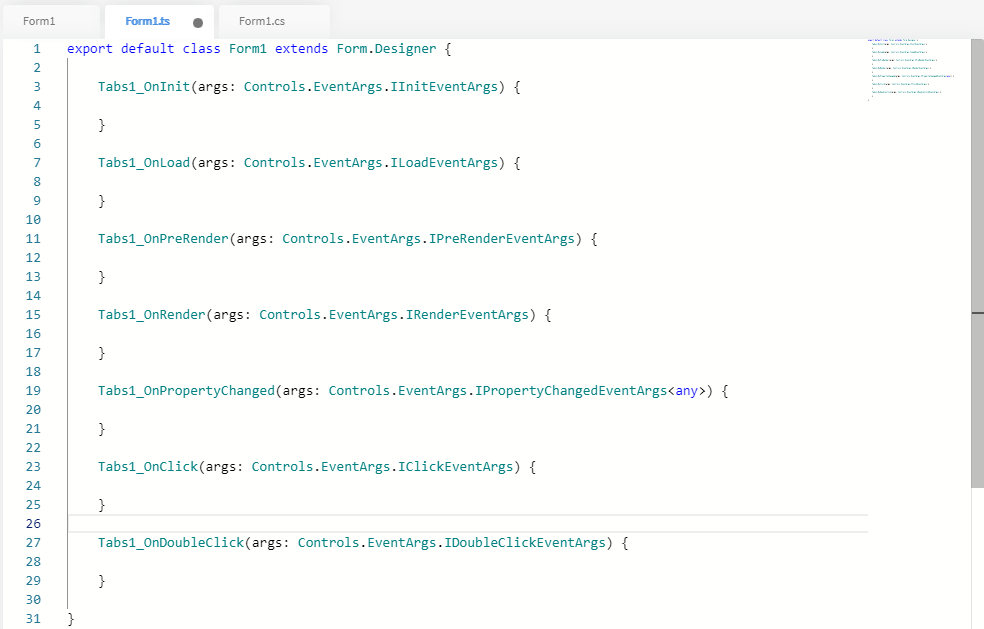
Task: Click the Tabs1_OnPropertyChanged method name
Action: (186, 390)
